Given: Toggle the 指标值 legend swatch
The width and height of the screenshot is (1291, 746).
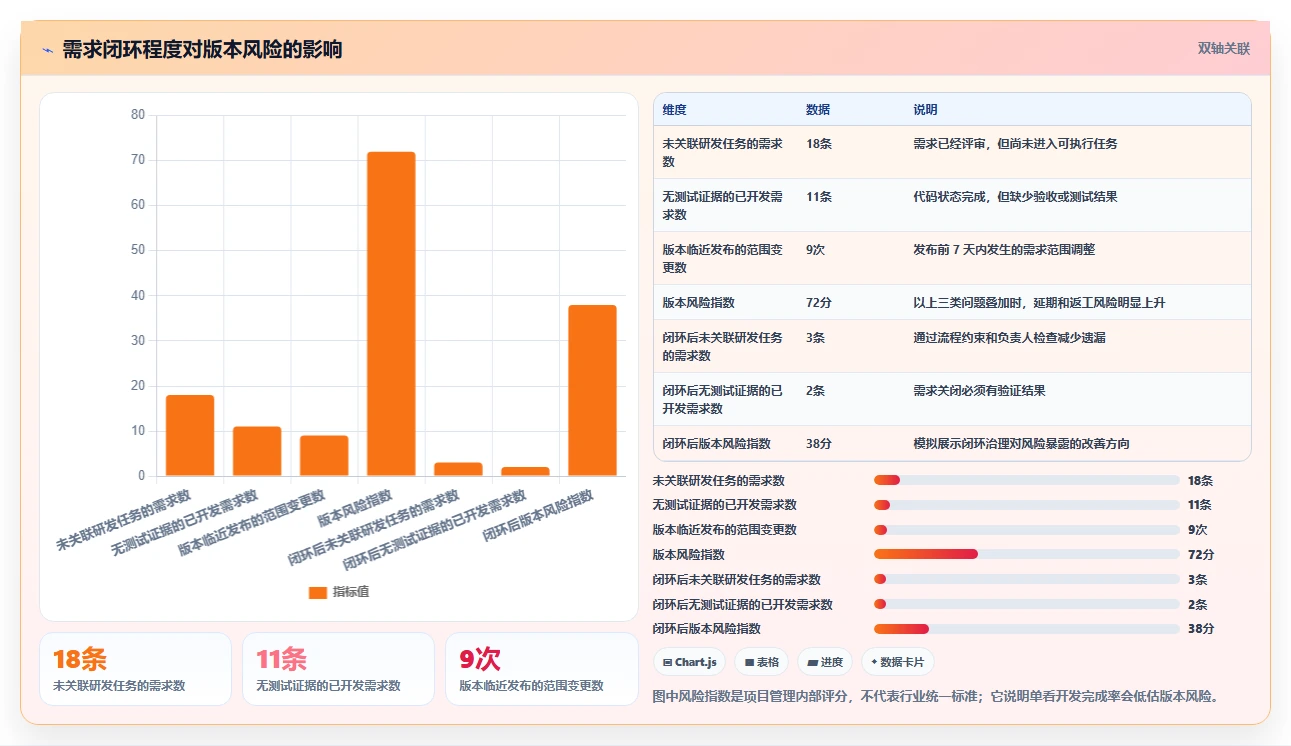Looking at the screenshot, I should 318,592.
